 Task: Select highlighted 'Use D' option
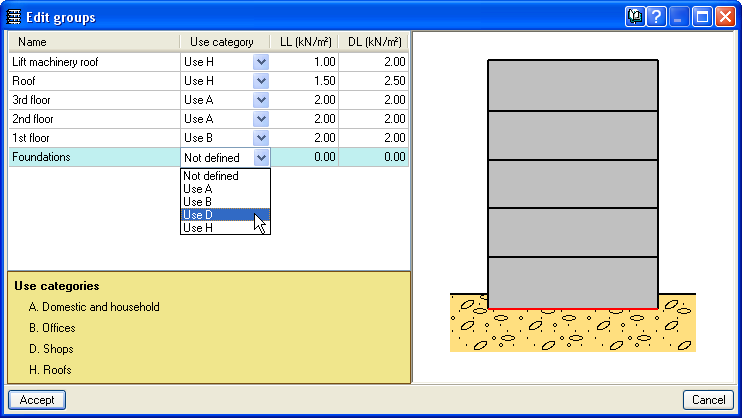(x=225, y=215)
